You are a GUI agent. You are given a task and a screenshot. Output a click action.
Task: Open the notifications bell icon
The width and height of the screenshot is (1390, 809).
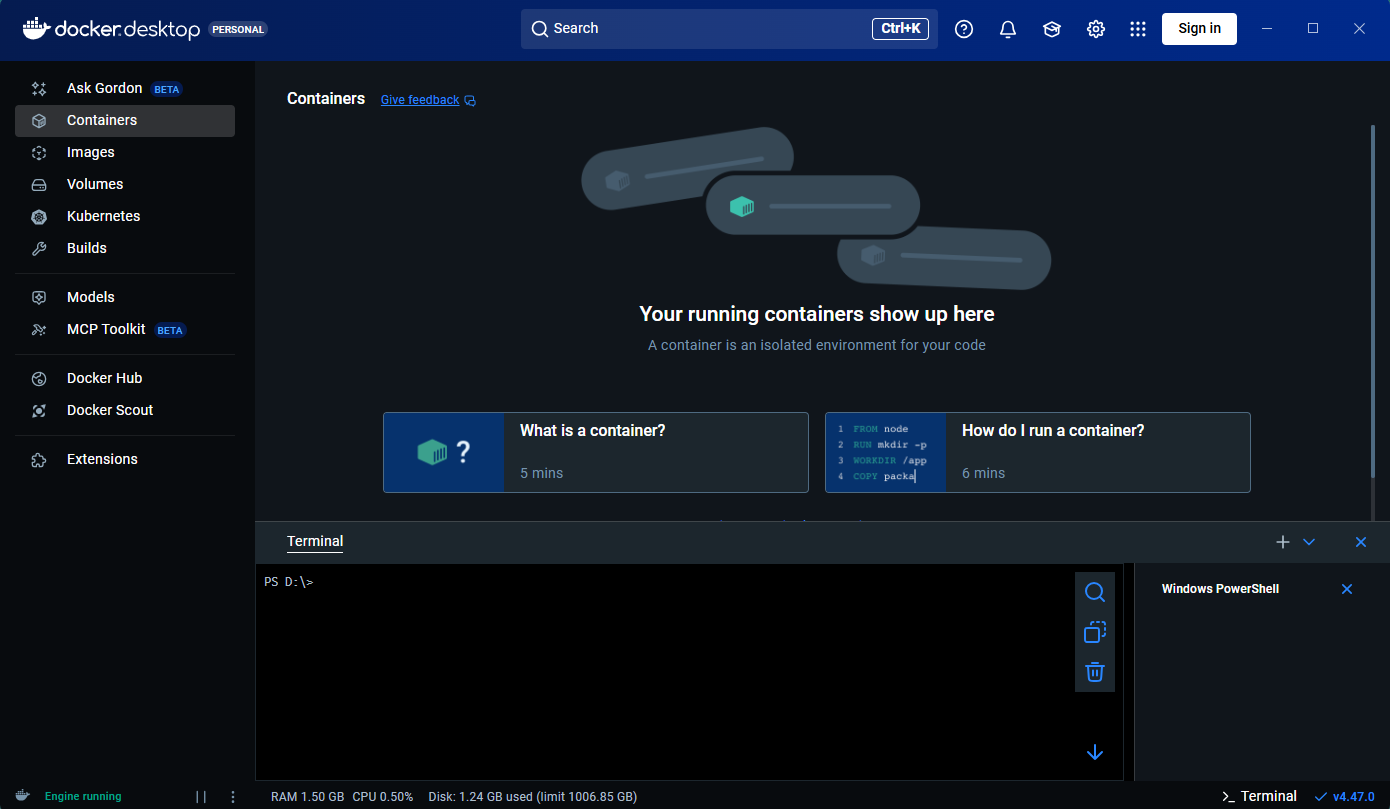(1008, 29)
